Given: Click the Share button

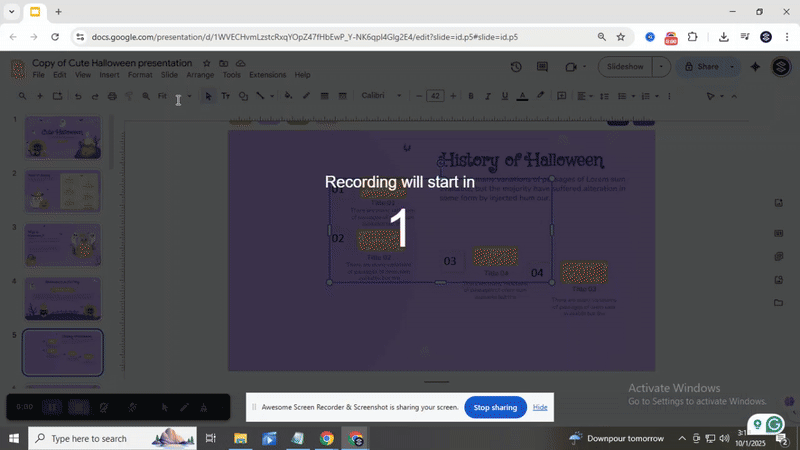Looking at the screenshot, I should 701,67.
